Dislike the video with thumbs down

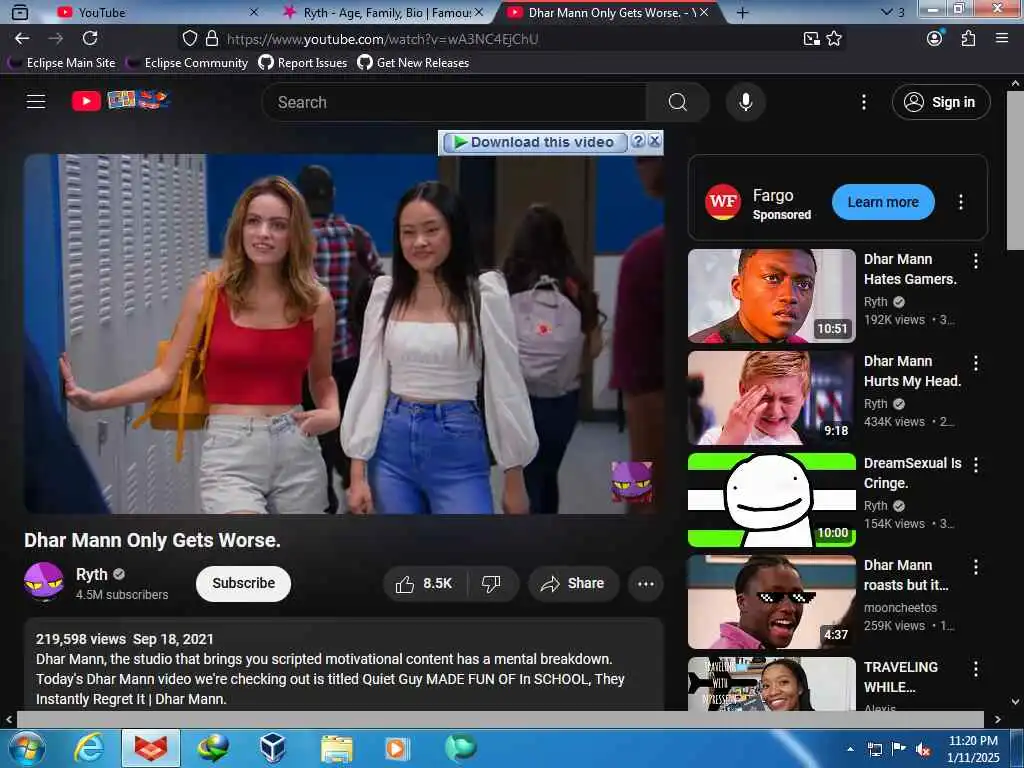(492, 583)
